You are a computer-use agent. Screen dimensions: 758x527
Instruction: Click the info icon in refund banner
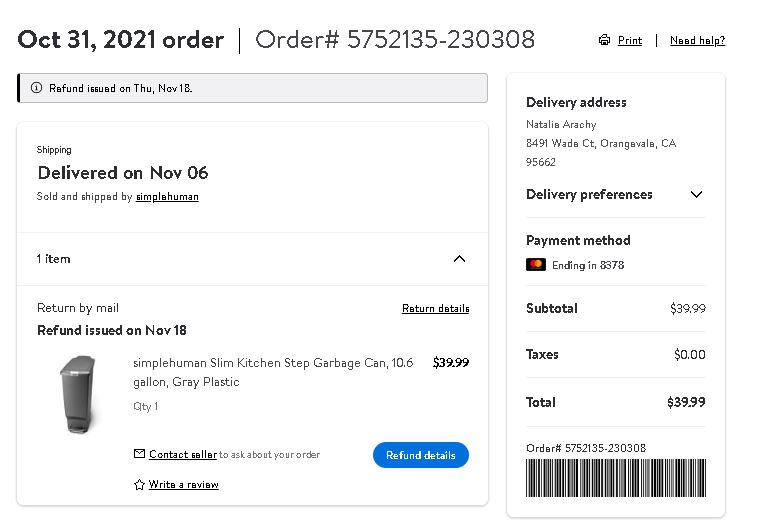(36, 88)
